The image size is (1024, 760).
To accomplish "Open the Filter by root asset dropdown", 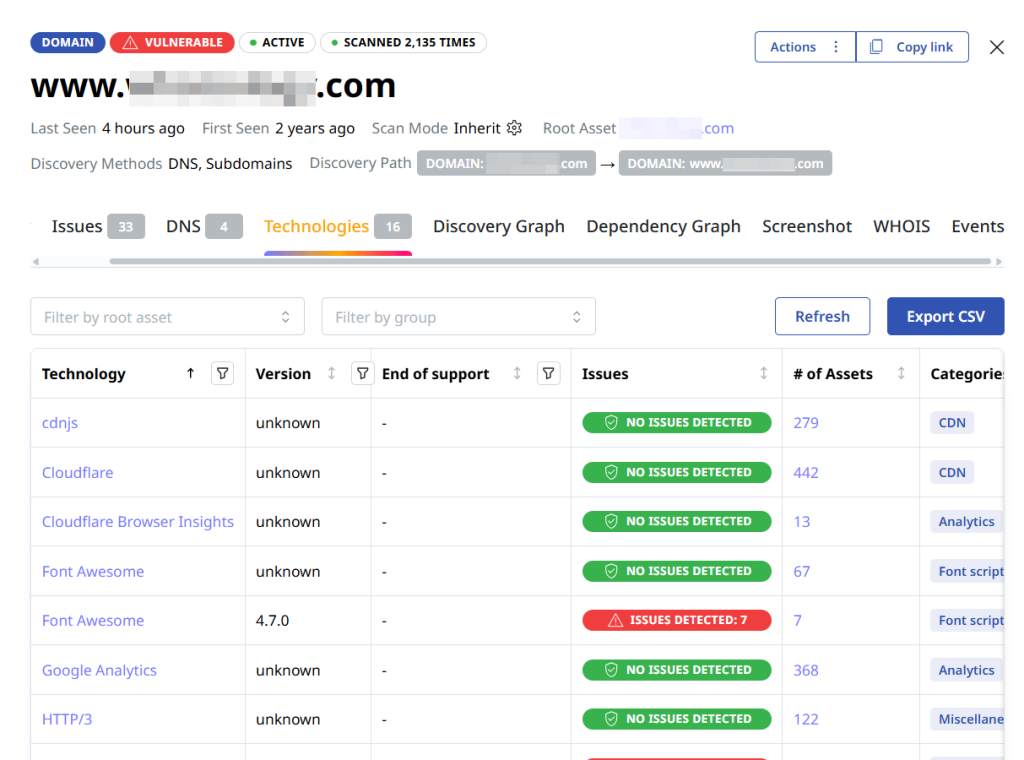I will (167, 317).
